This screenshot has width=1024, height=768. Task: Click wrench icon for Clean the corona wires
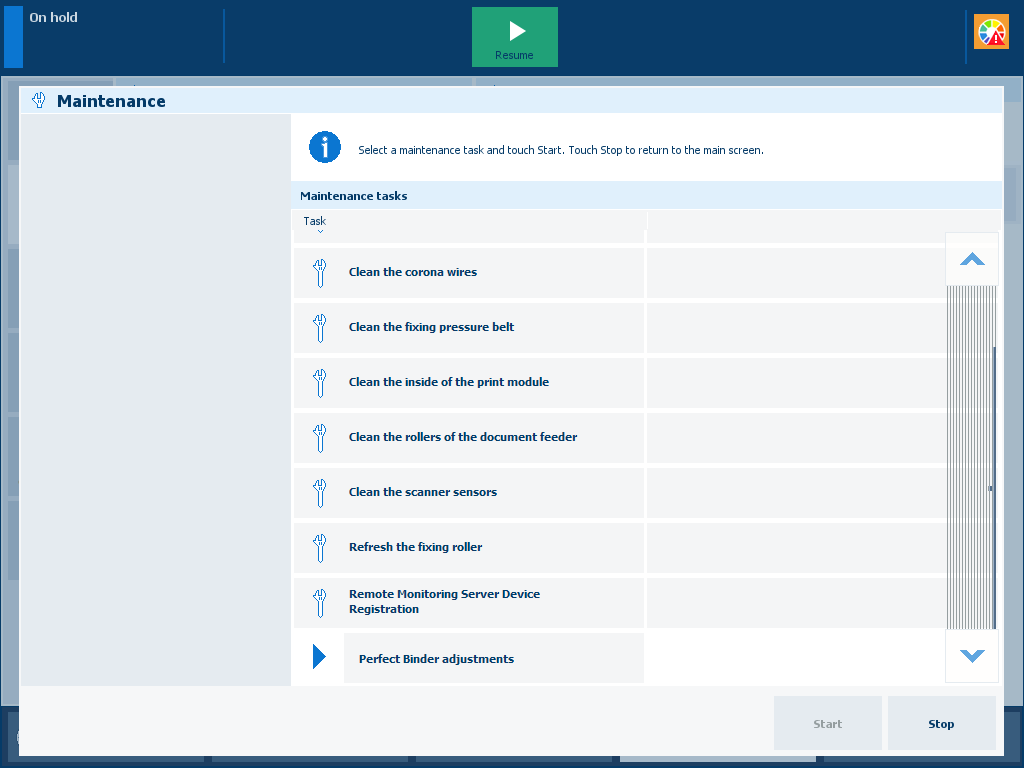coord(320,272)
